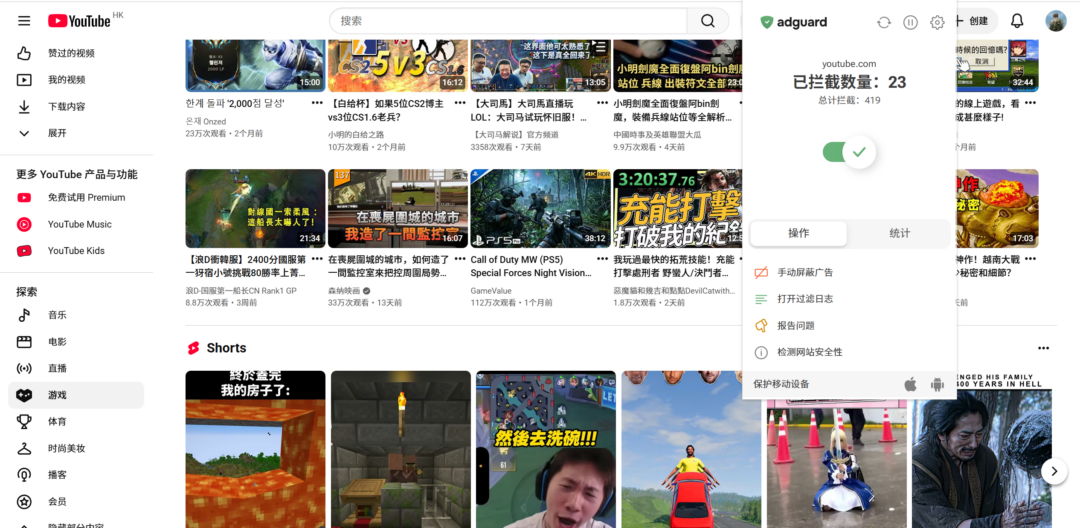Open more options for 한계 돌파 video
The height and width of the screenshot is (528, 1080).
(317, 103)
